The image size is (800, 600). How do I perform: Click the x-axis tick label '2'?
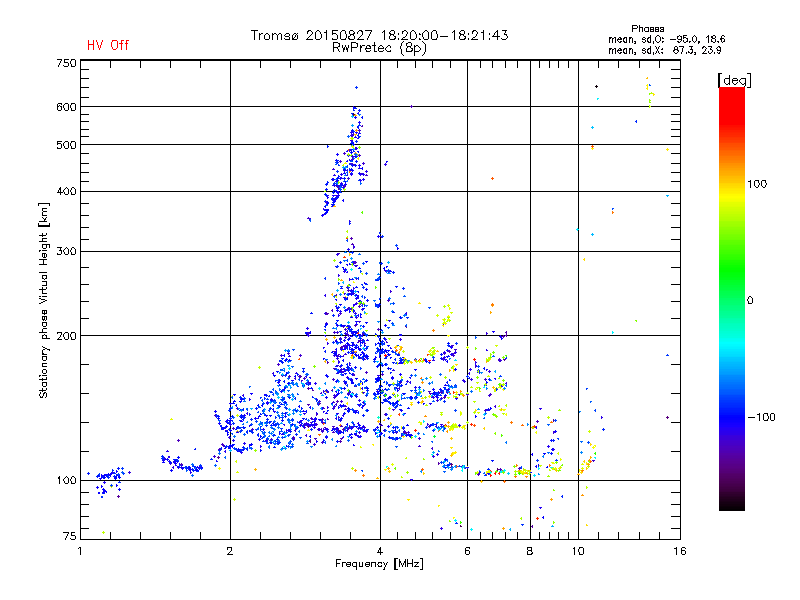coord(230,551)
